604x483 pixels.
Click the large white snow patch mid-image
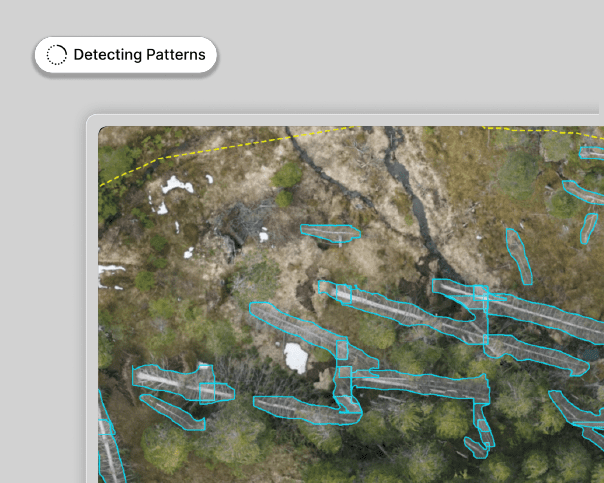(x=296, y=357)
